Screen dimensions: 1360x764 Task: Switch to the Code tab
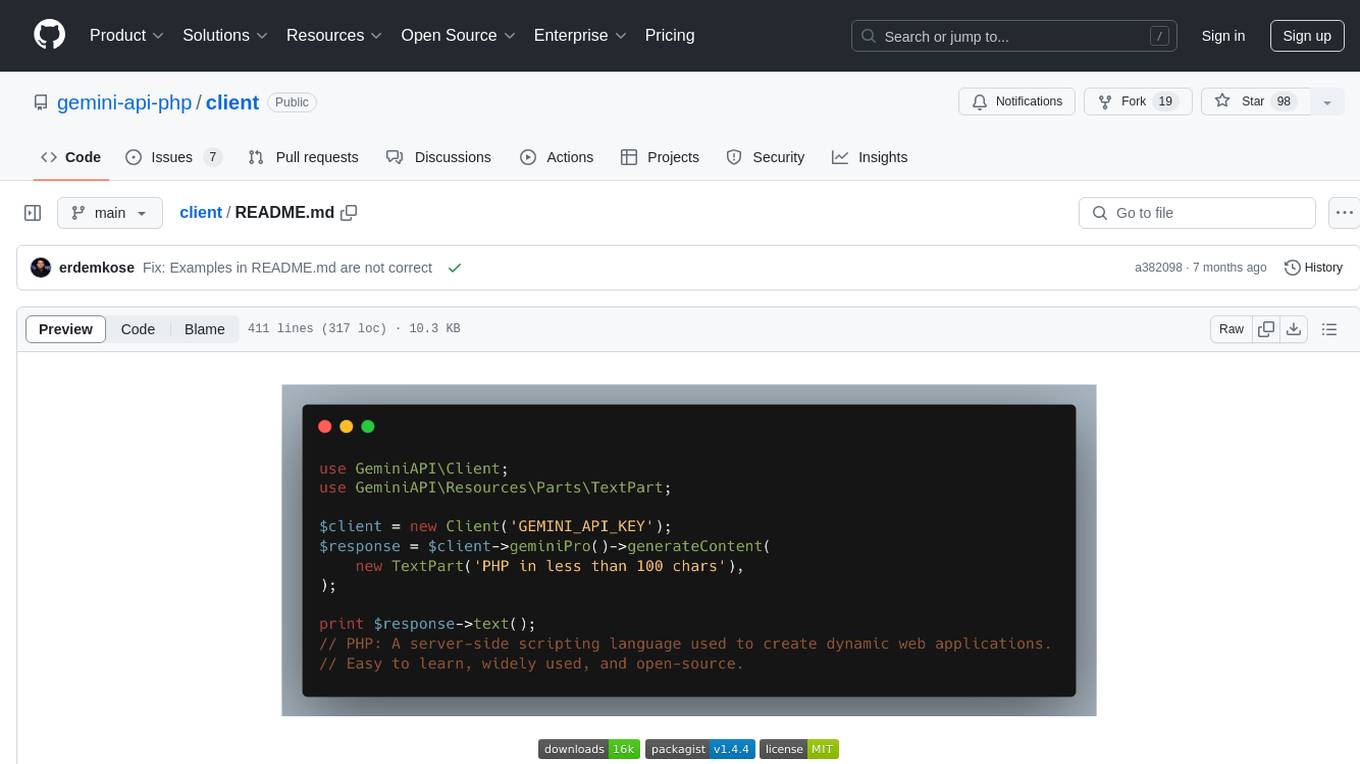coord(71,157)
